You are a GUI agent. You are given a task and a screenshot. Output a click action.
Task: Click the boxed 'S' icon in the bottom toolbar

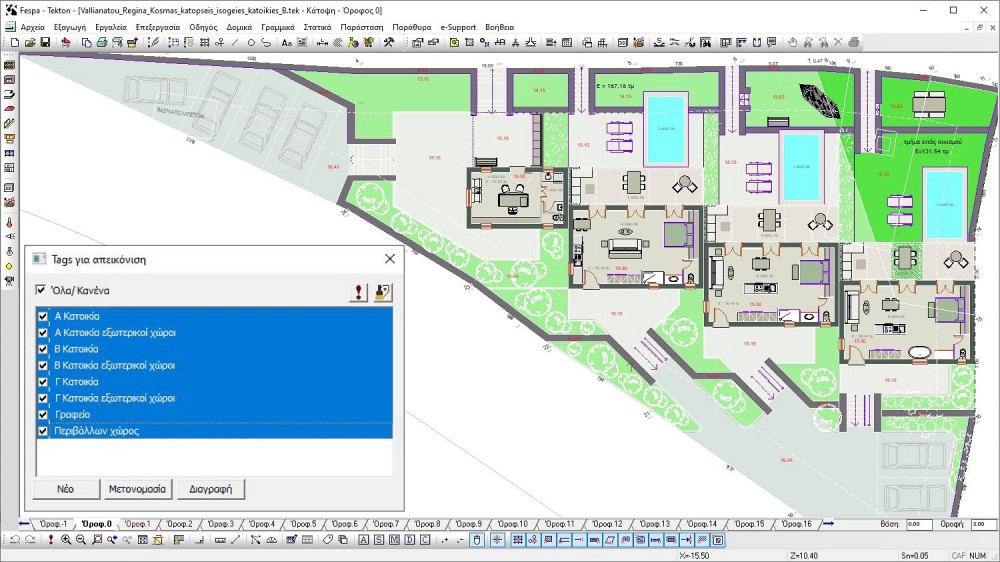(379, 540)
